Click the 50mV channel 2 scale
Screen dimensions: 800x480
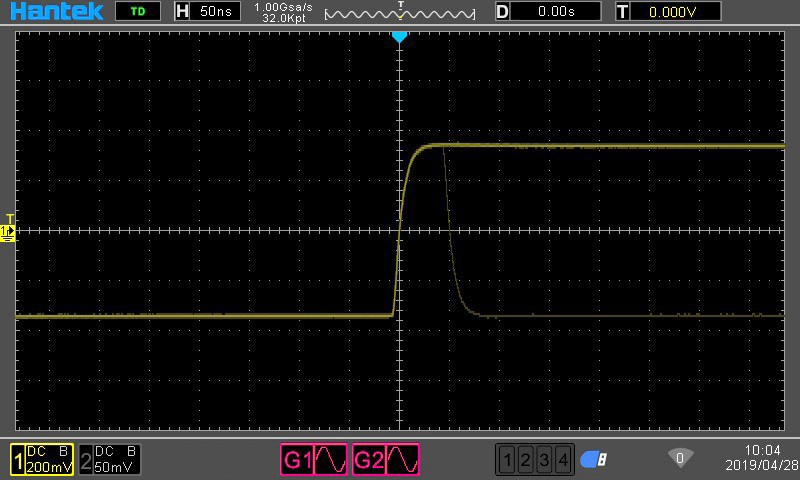tap(114, 467)
